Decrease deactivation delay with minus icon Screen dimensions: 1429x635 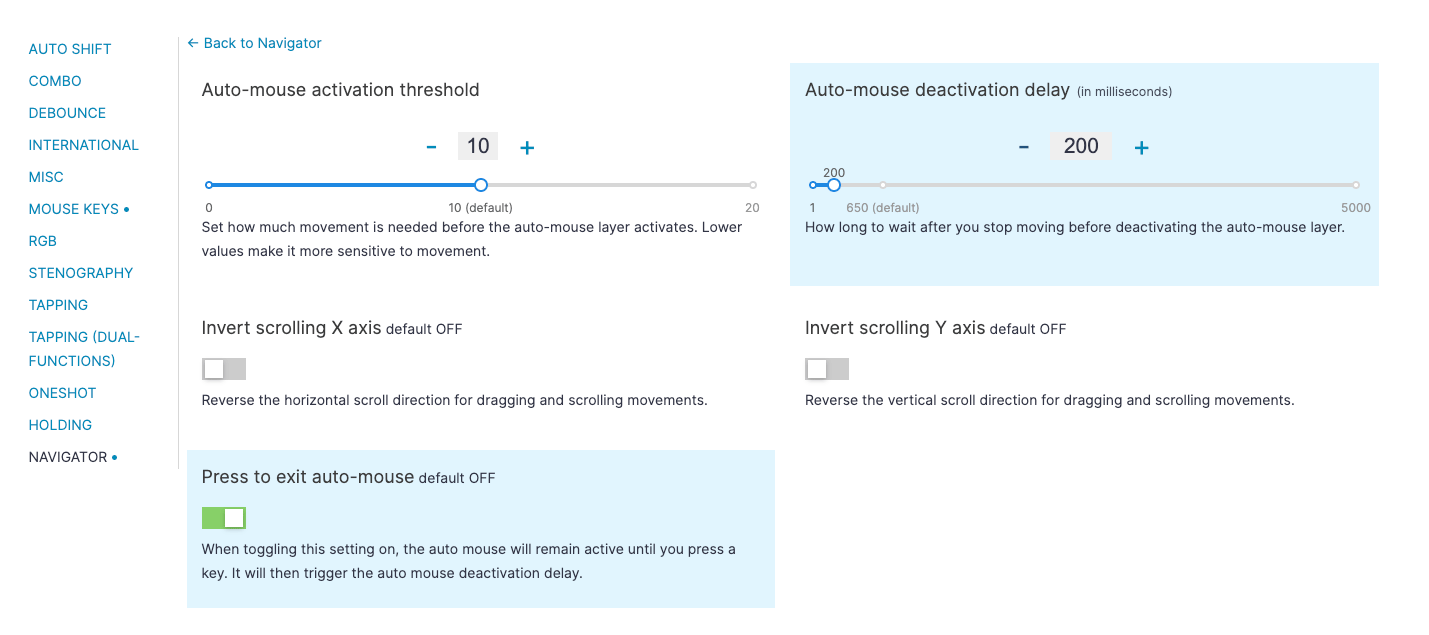click(1024, 147)
